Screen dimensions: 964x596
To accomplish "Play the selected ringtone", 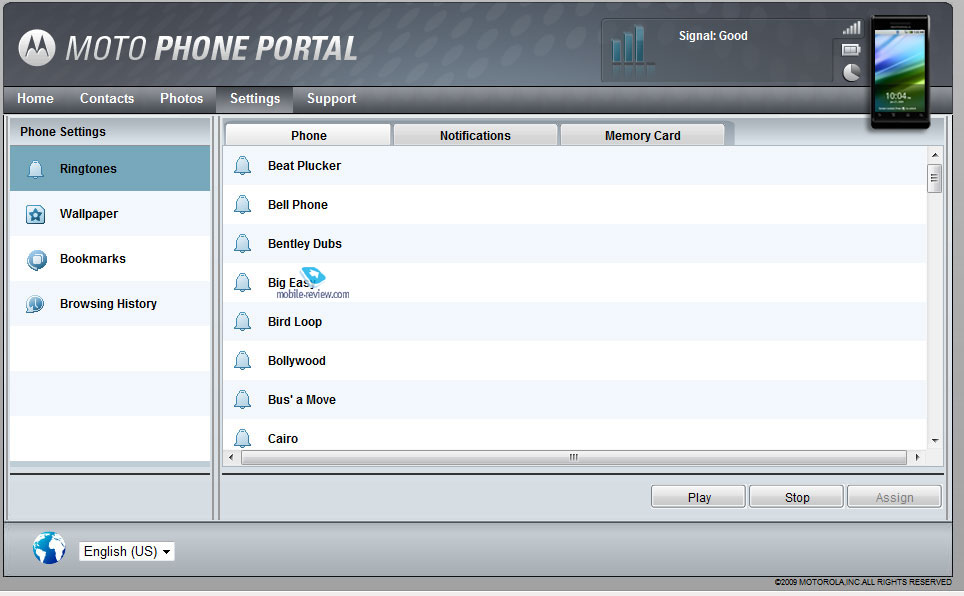I will click(698, 497).
